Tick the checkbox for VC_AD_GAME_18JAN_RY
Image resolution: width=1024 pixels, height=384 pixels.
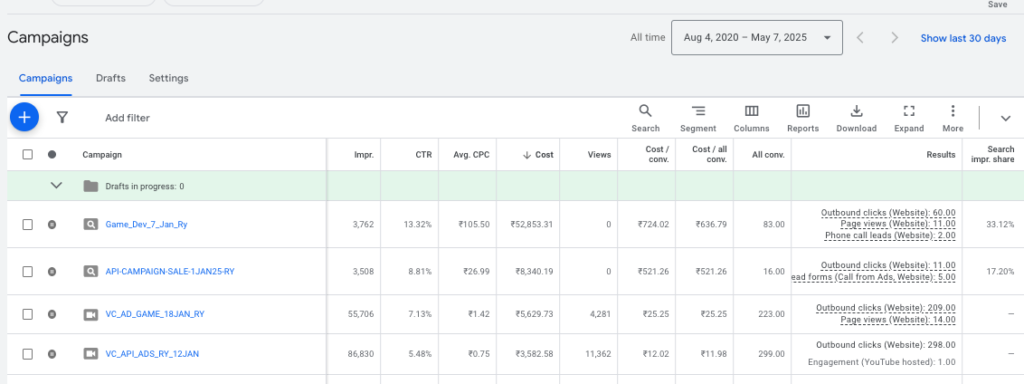27,314
